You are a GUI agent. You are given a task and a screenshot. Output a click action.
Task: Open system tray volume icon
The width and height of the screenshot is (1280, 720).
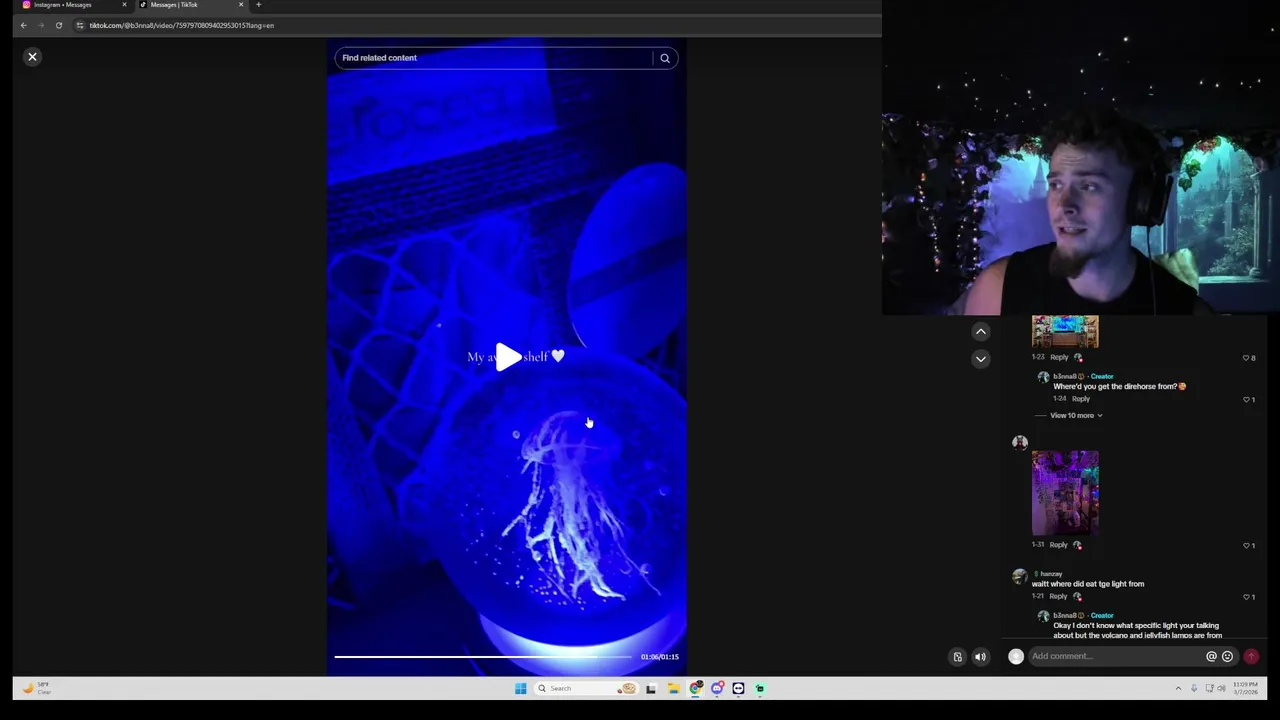click(x=1221, y=688)
